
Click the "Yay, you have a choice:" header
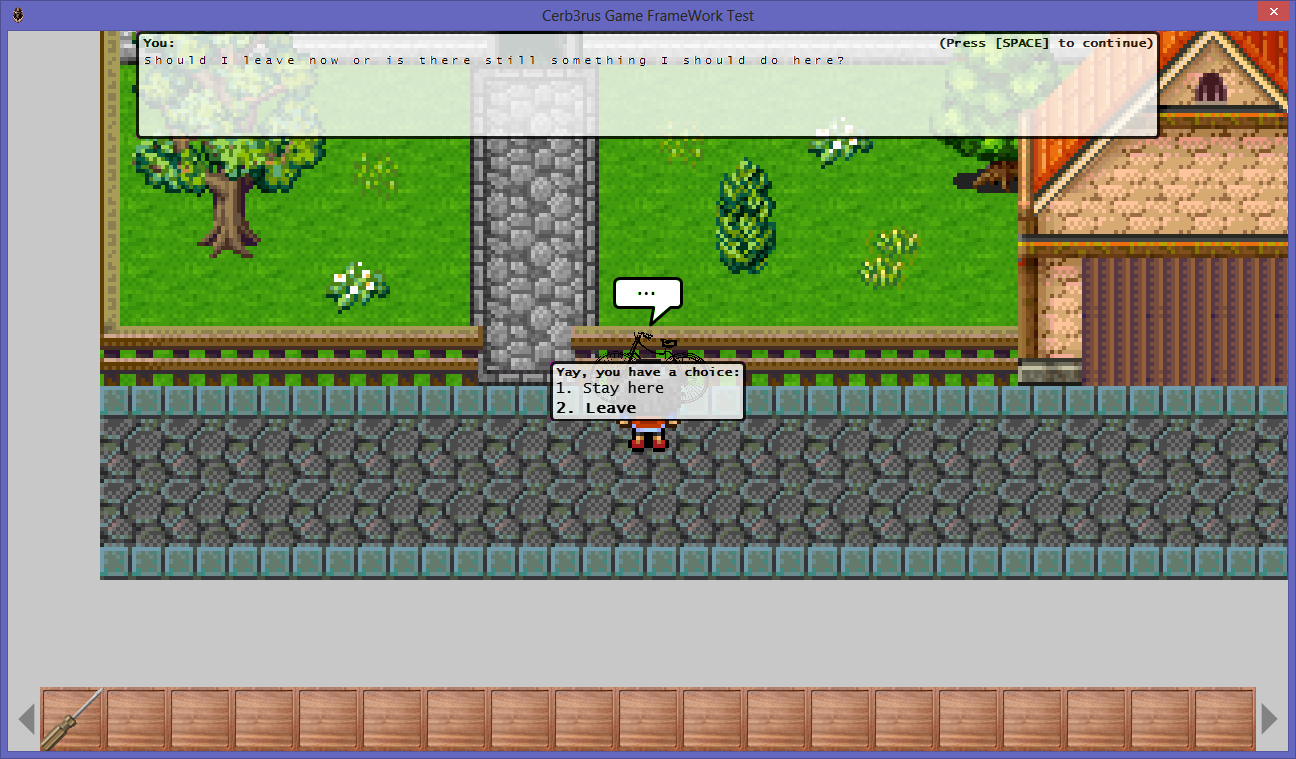[x=647, y=371]
